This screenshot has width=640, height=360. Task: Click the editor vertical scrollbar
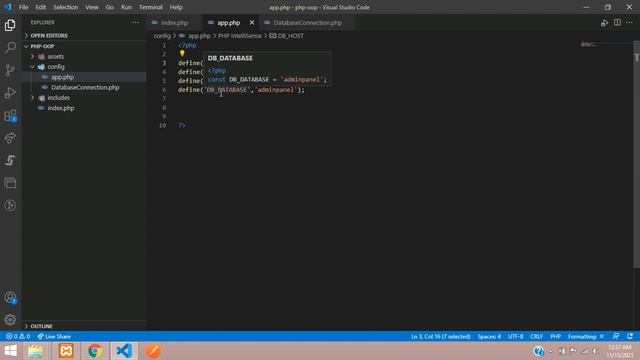[636, 154]
